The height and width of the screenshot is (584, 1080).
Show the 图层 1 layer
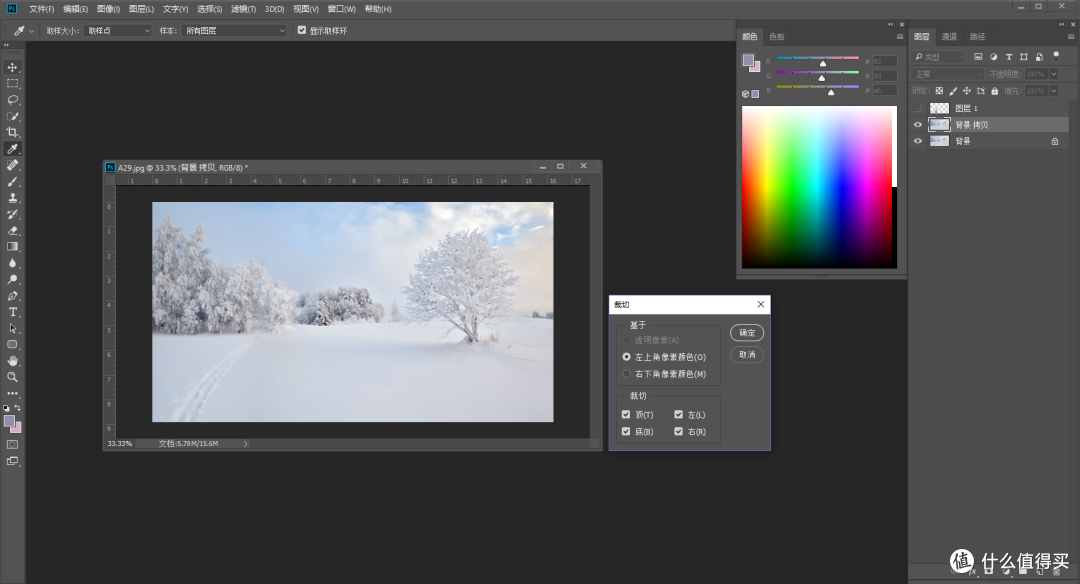[x=918, y=108]
